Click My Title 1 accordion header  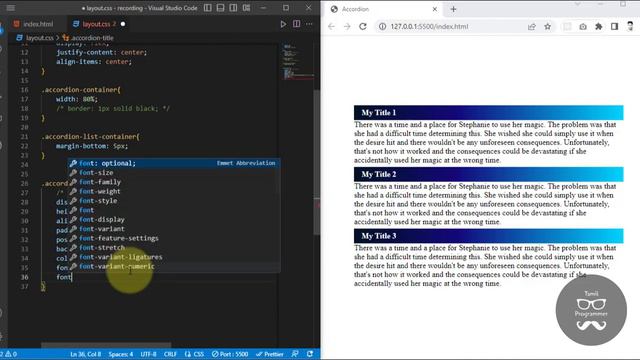tap(489, 113)
